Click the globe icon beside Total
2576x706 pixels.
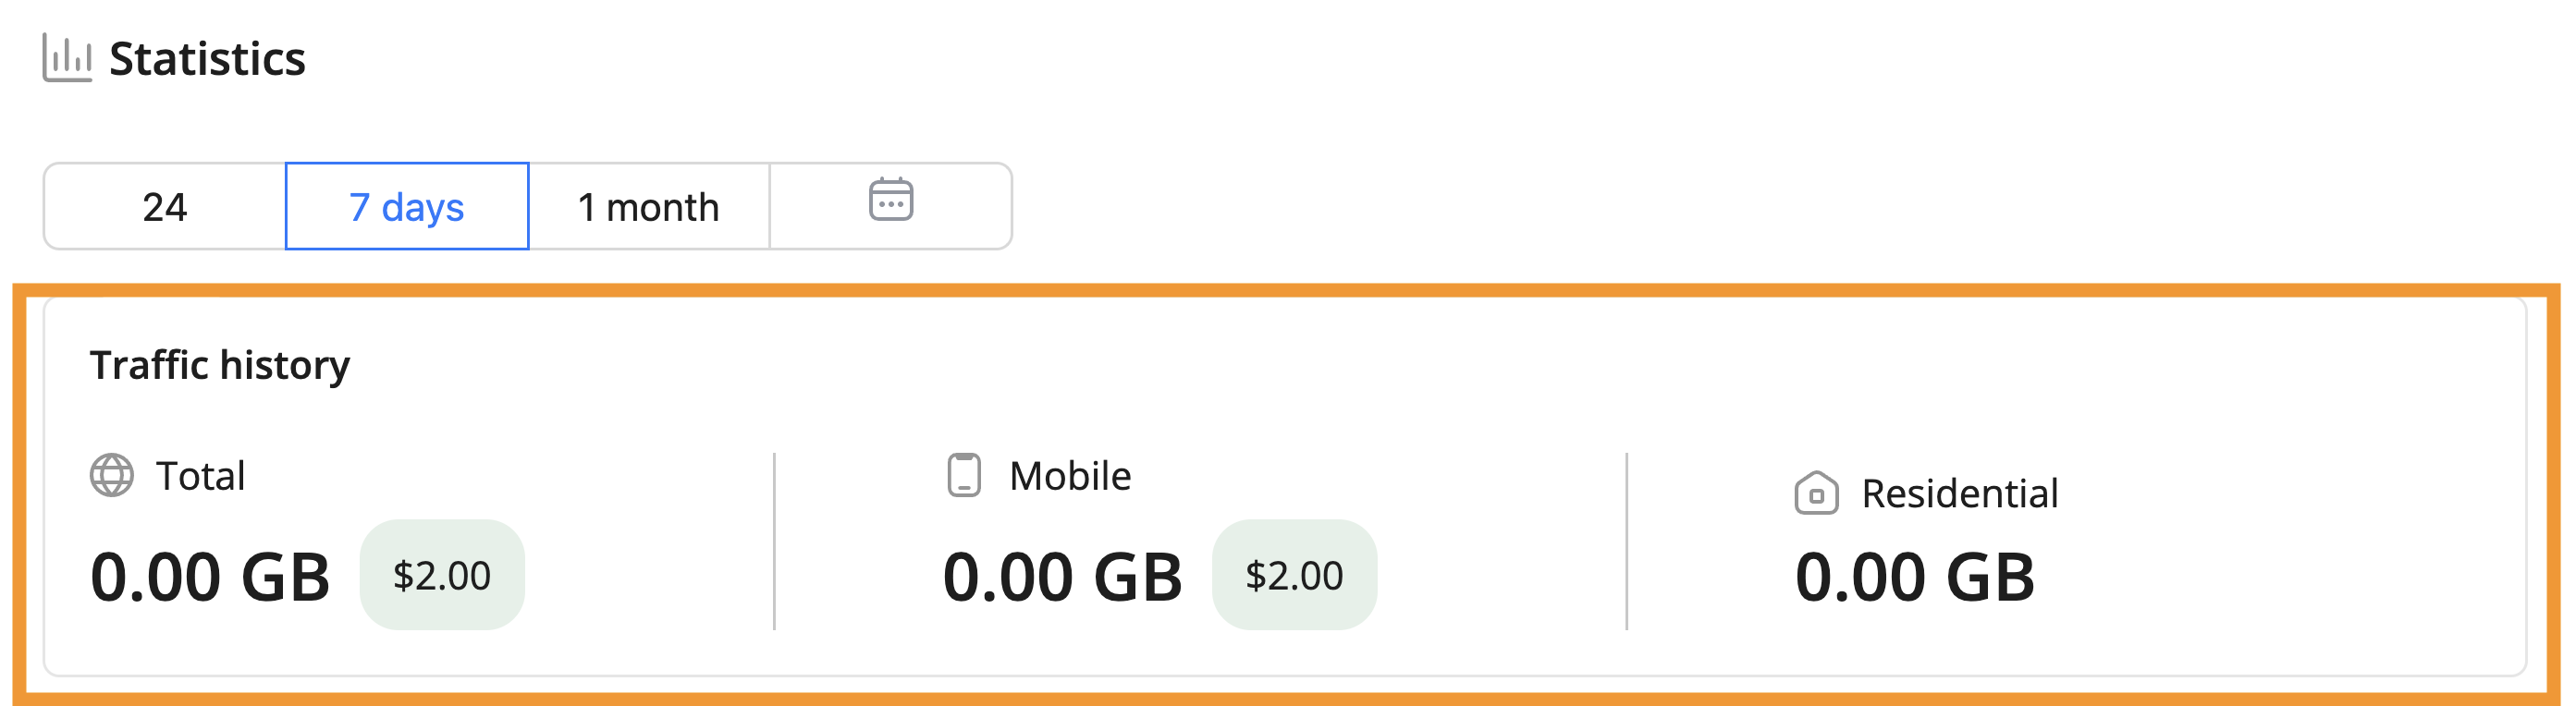(x=111, y=475)
